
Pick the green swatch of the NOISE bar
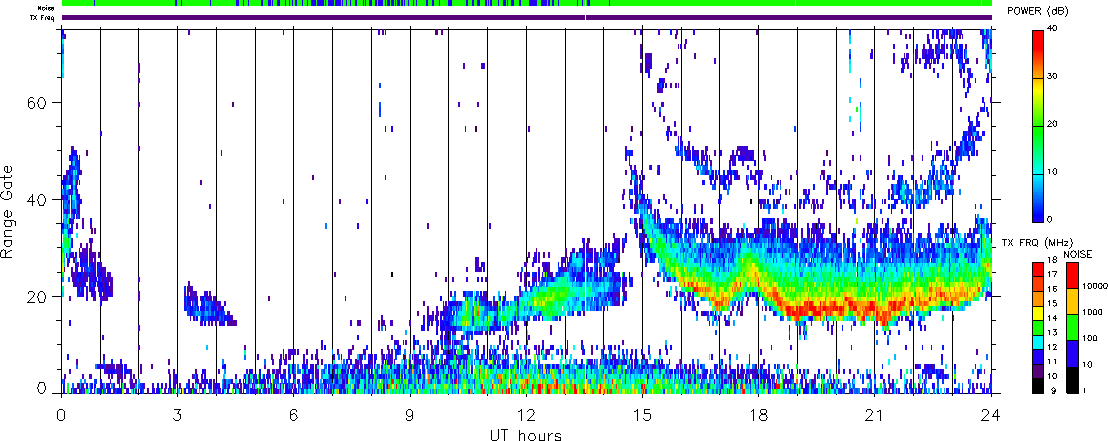[1071, 327]
